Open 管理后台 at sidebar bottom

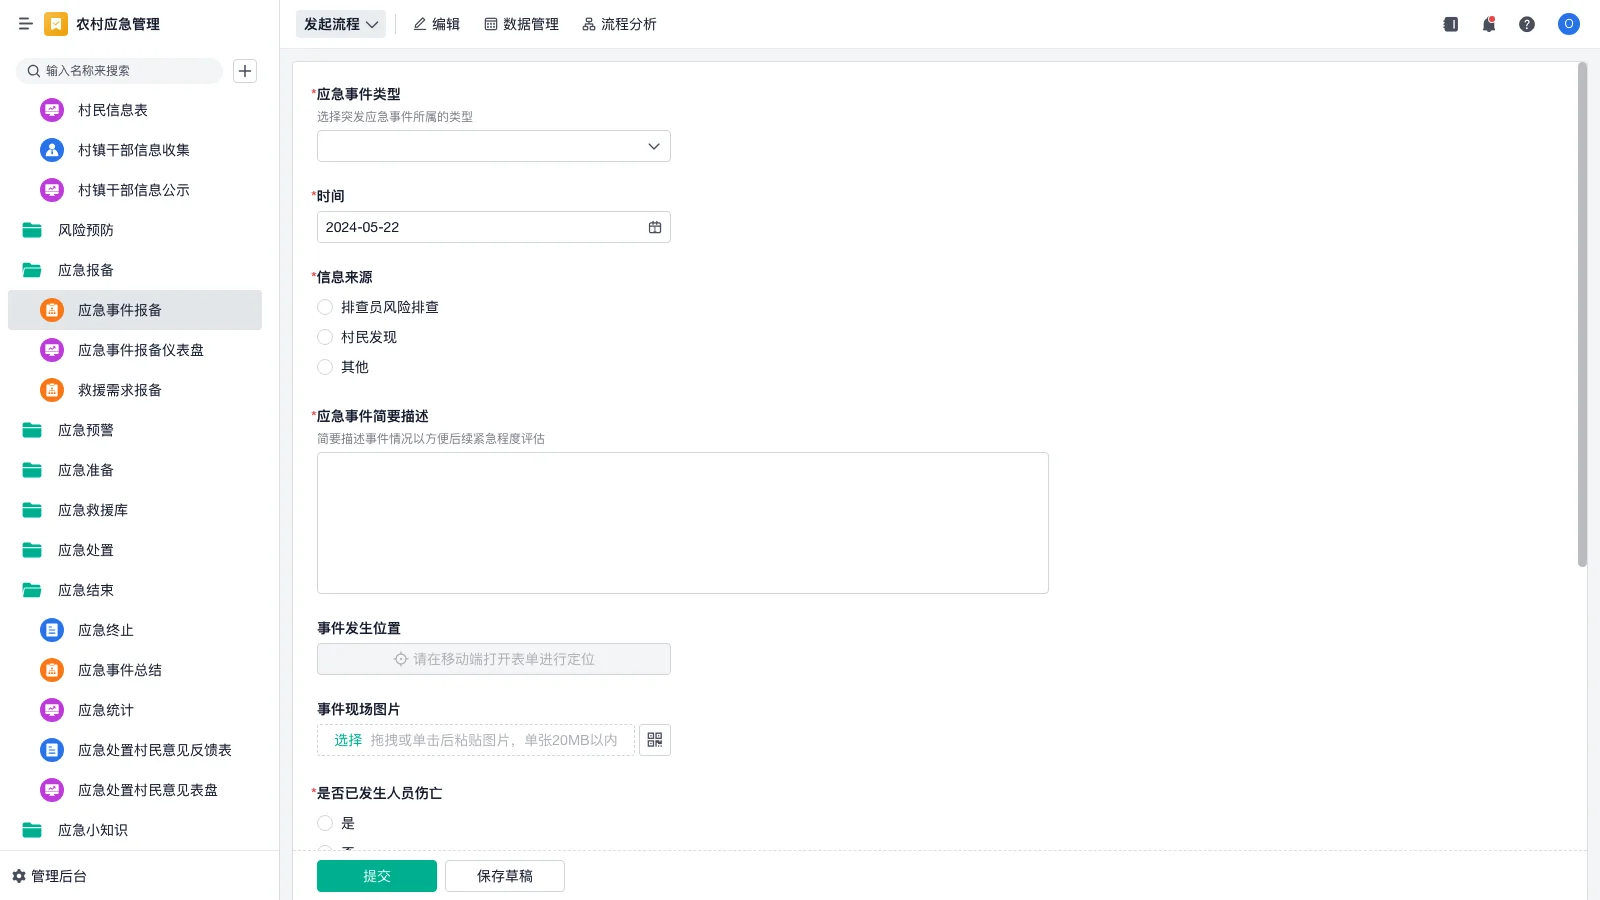(50, 876)
